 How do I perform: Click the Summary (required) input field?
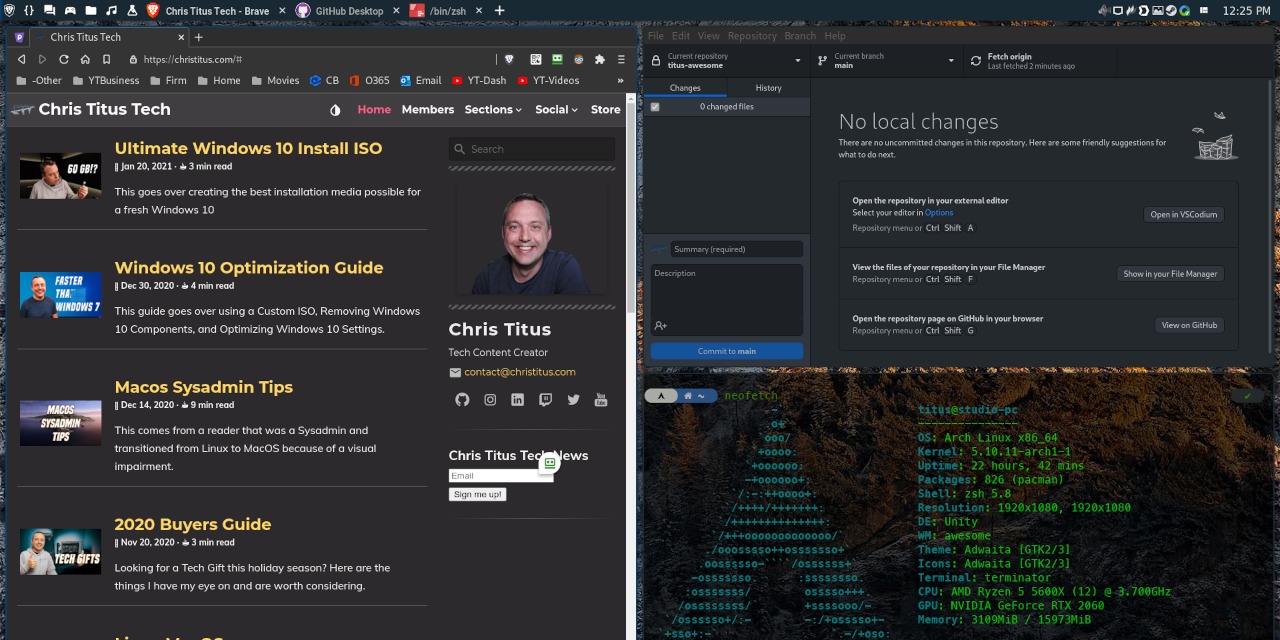tap(736, 249)
